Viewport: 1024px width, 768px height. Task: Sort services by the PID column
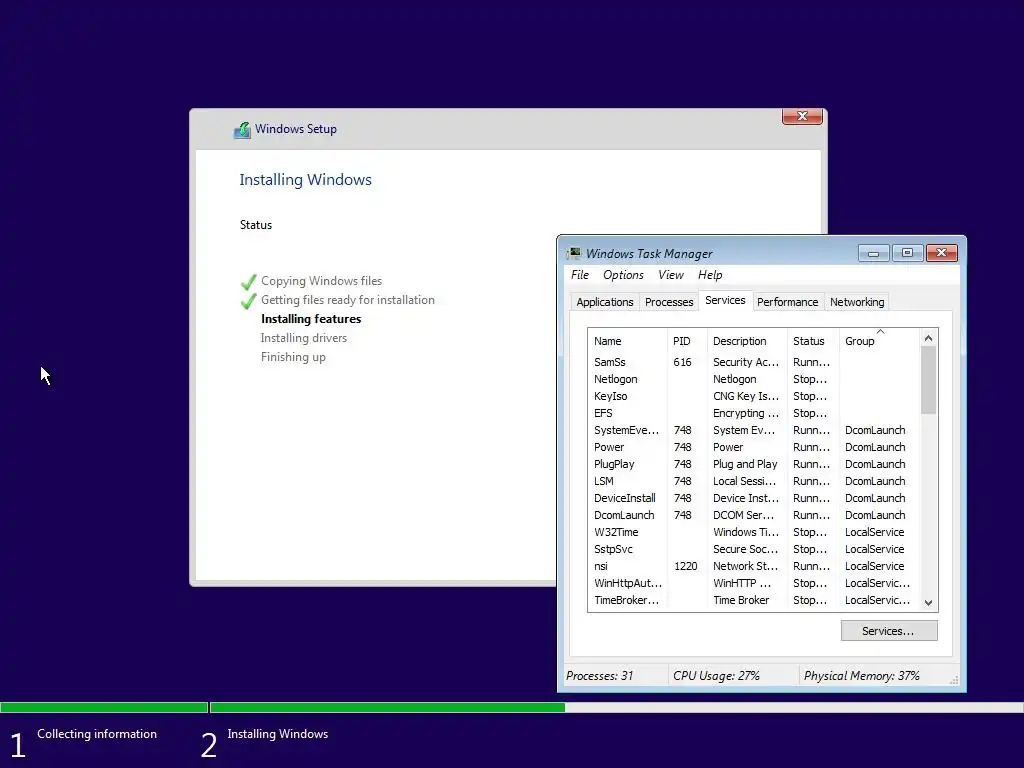click(x=686, y=341)
